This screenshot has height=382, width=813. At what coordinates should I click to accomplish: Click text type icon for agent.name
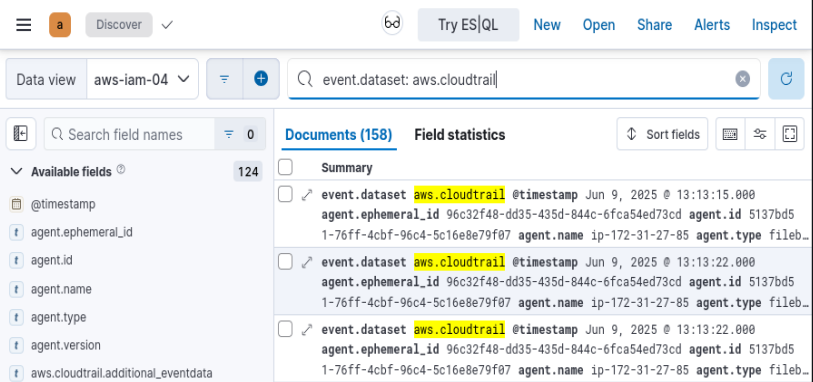pos(17,289)
